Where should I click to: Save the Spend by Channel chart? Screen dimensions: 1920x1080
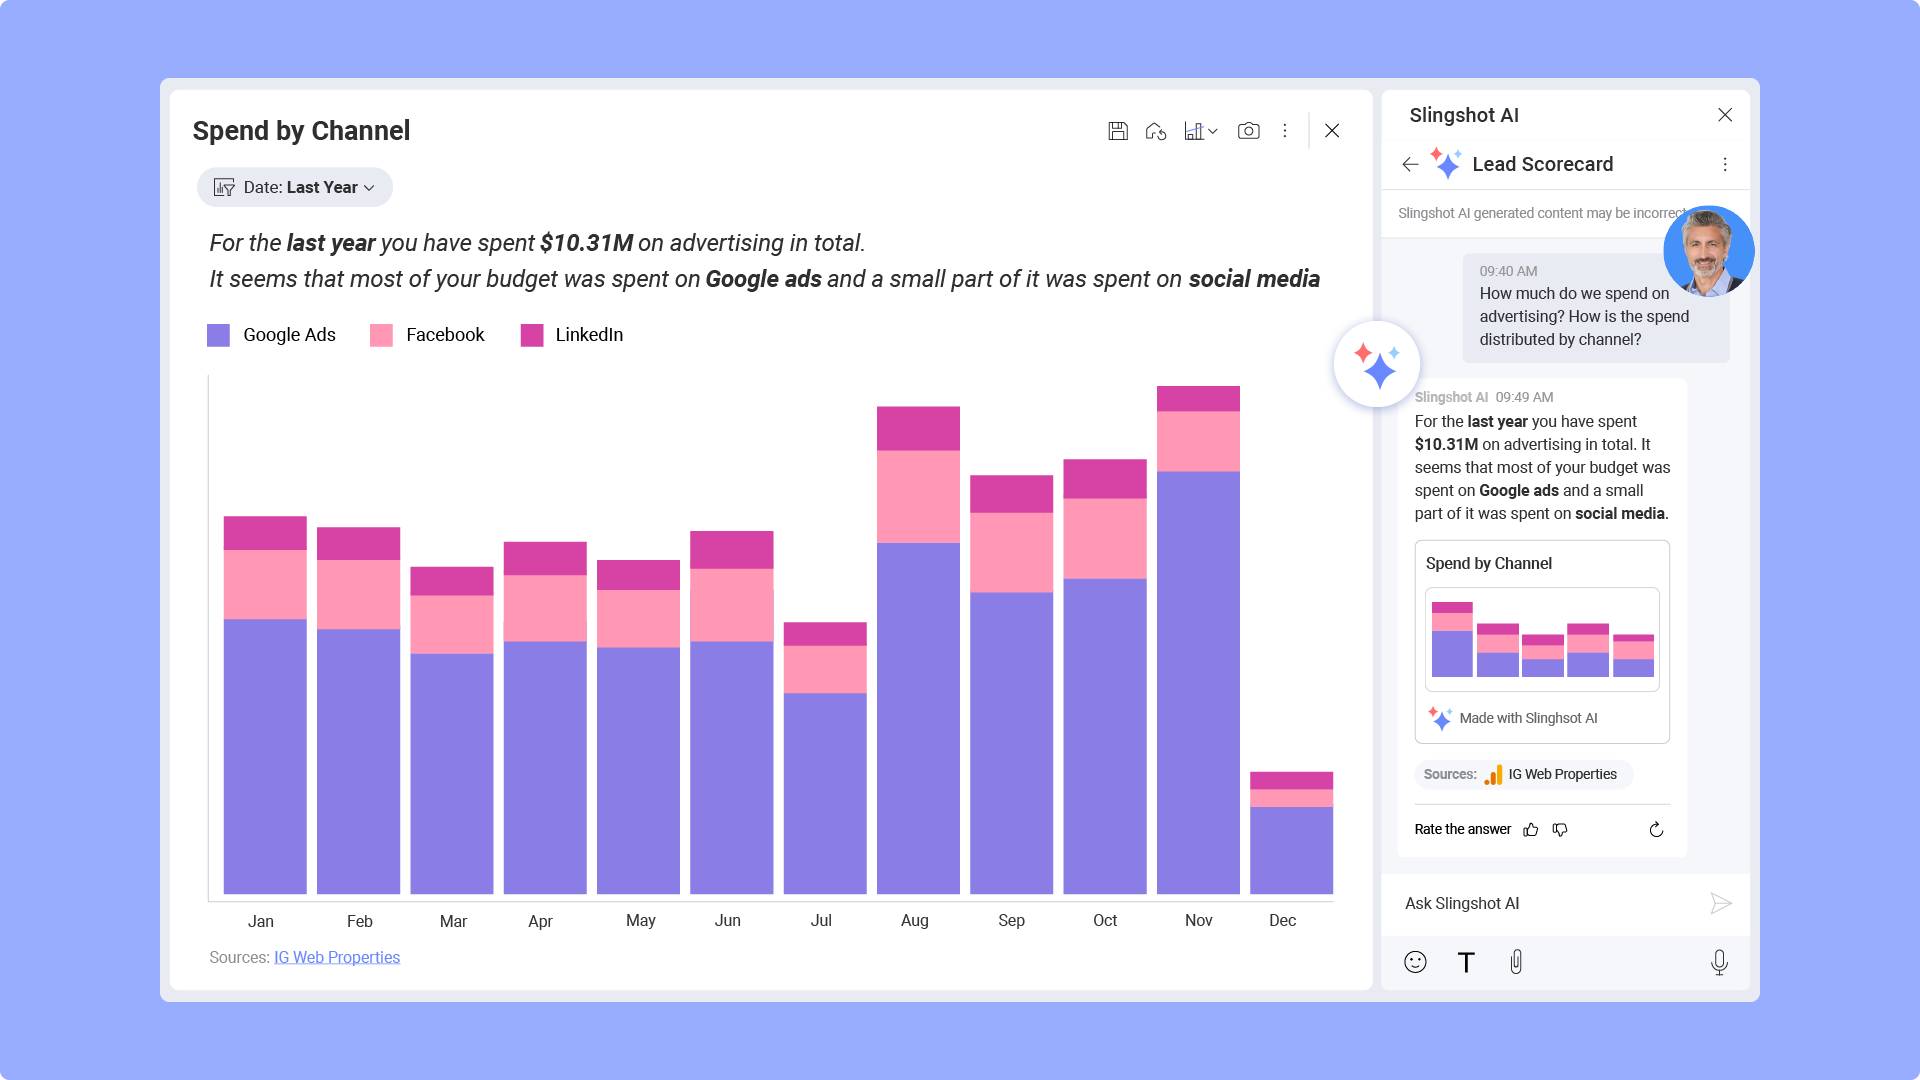(x=1118, y=130)
